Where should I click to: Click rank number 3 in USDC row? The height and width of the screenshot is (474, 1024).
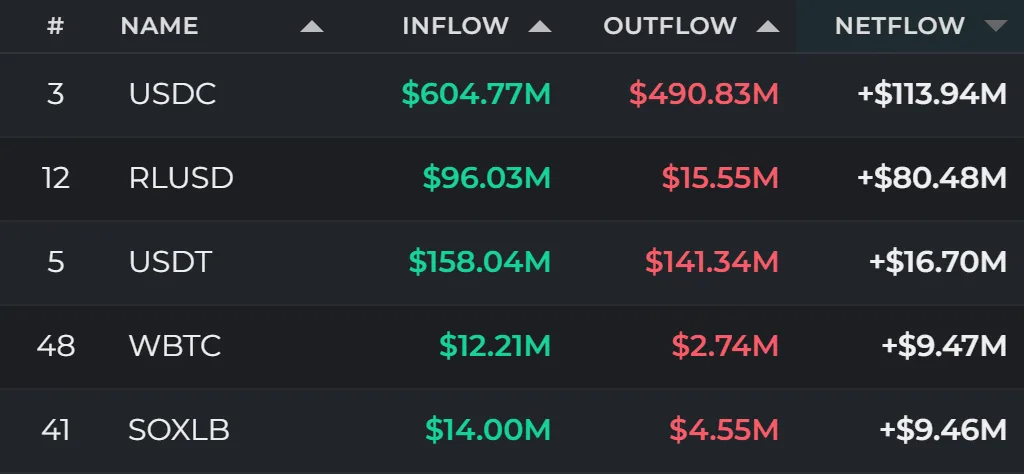point(56,94)
